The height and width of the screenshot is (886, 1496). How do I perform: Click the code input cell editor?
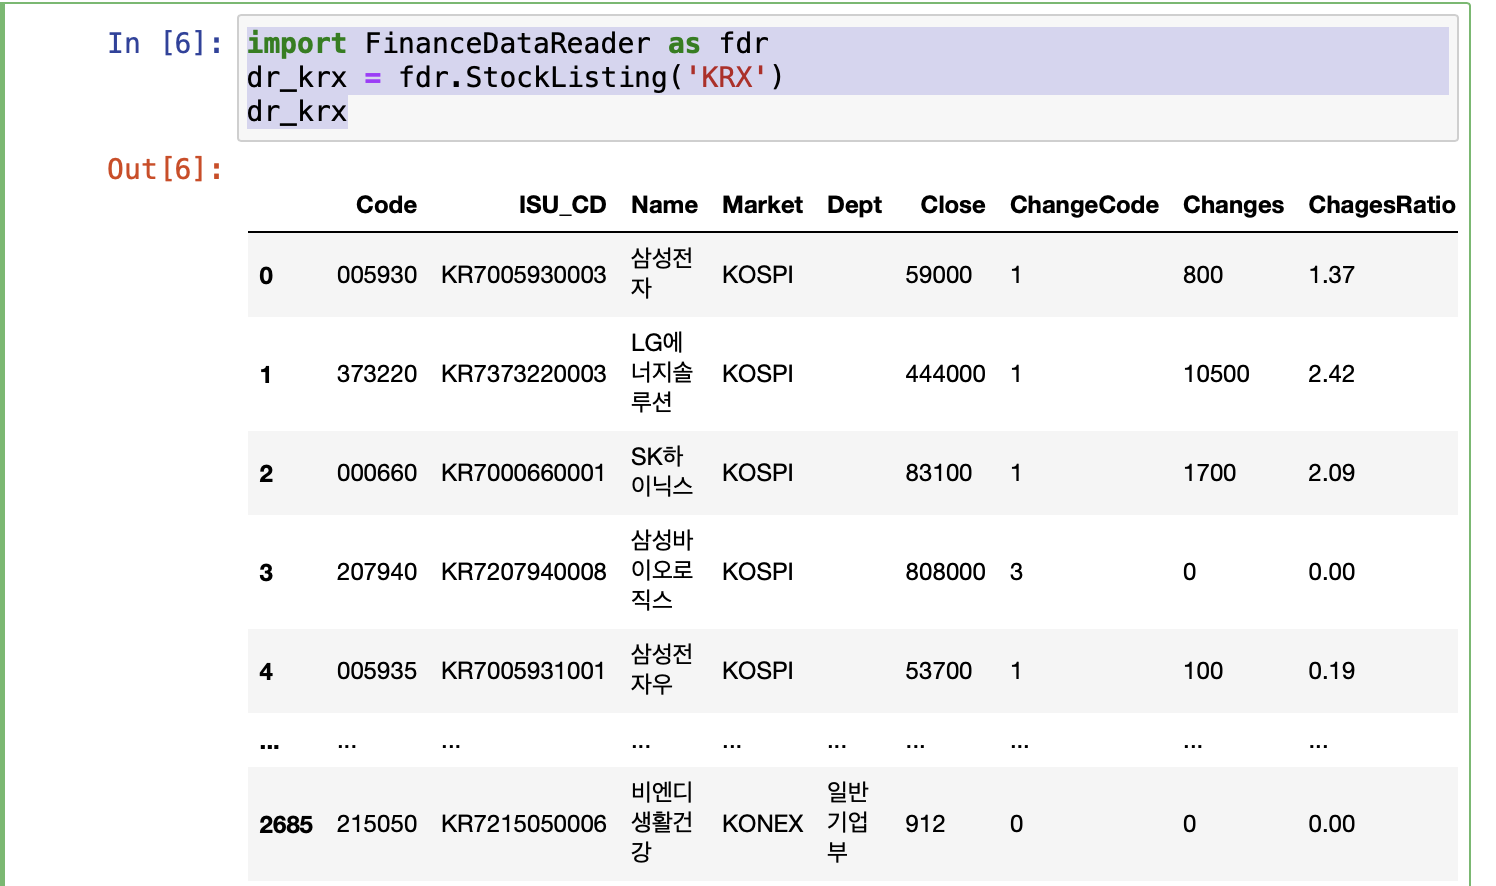point(848,78)
